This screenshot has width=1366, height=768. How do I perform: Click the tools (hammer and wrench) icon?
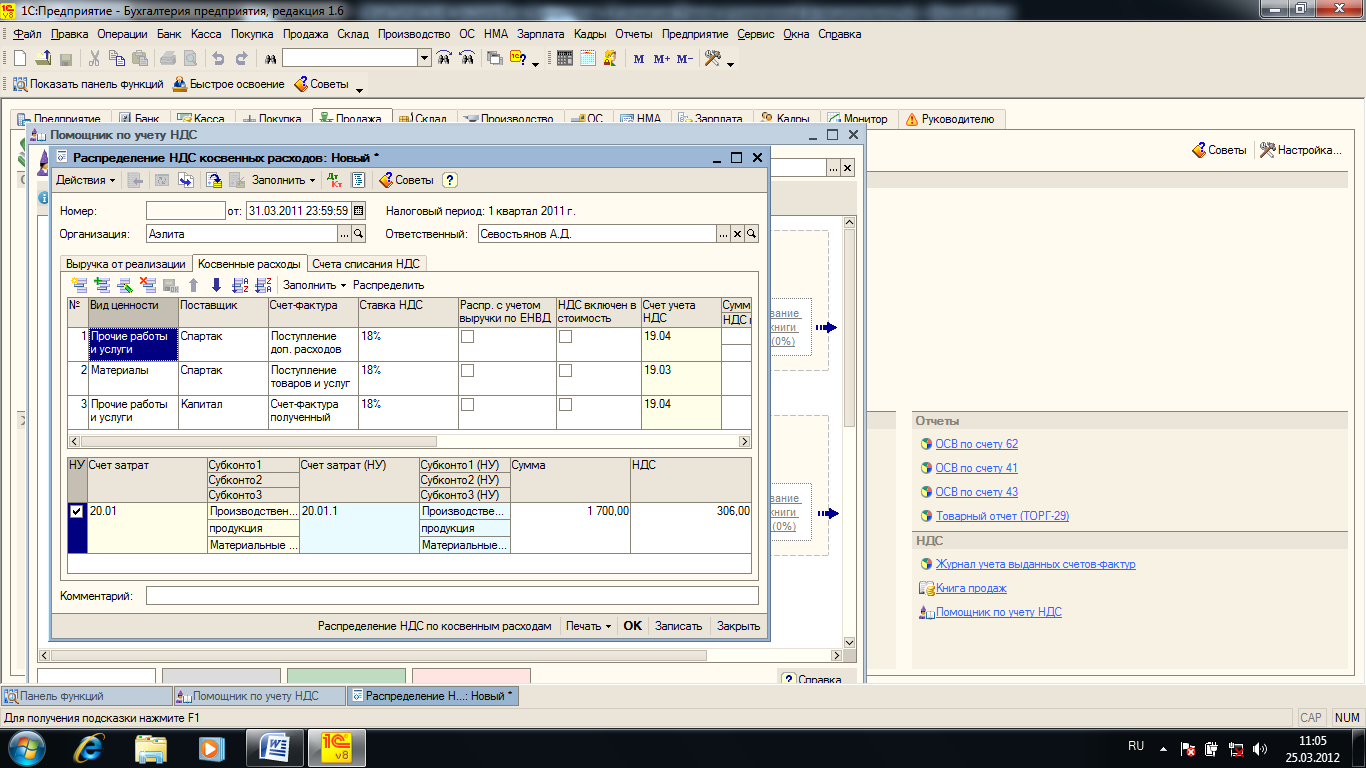[712, 59]
